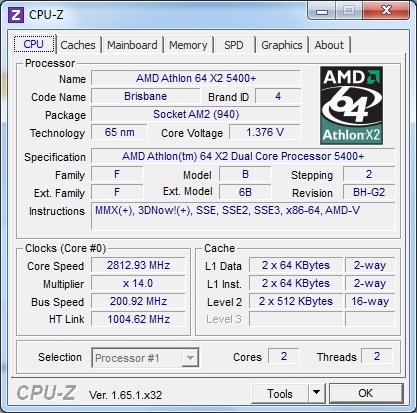Viewport: 417px width, 413px height.
Task: Click the L1 Data size 2 x 64 KBytes
Action: [x=296, y=265]
